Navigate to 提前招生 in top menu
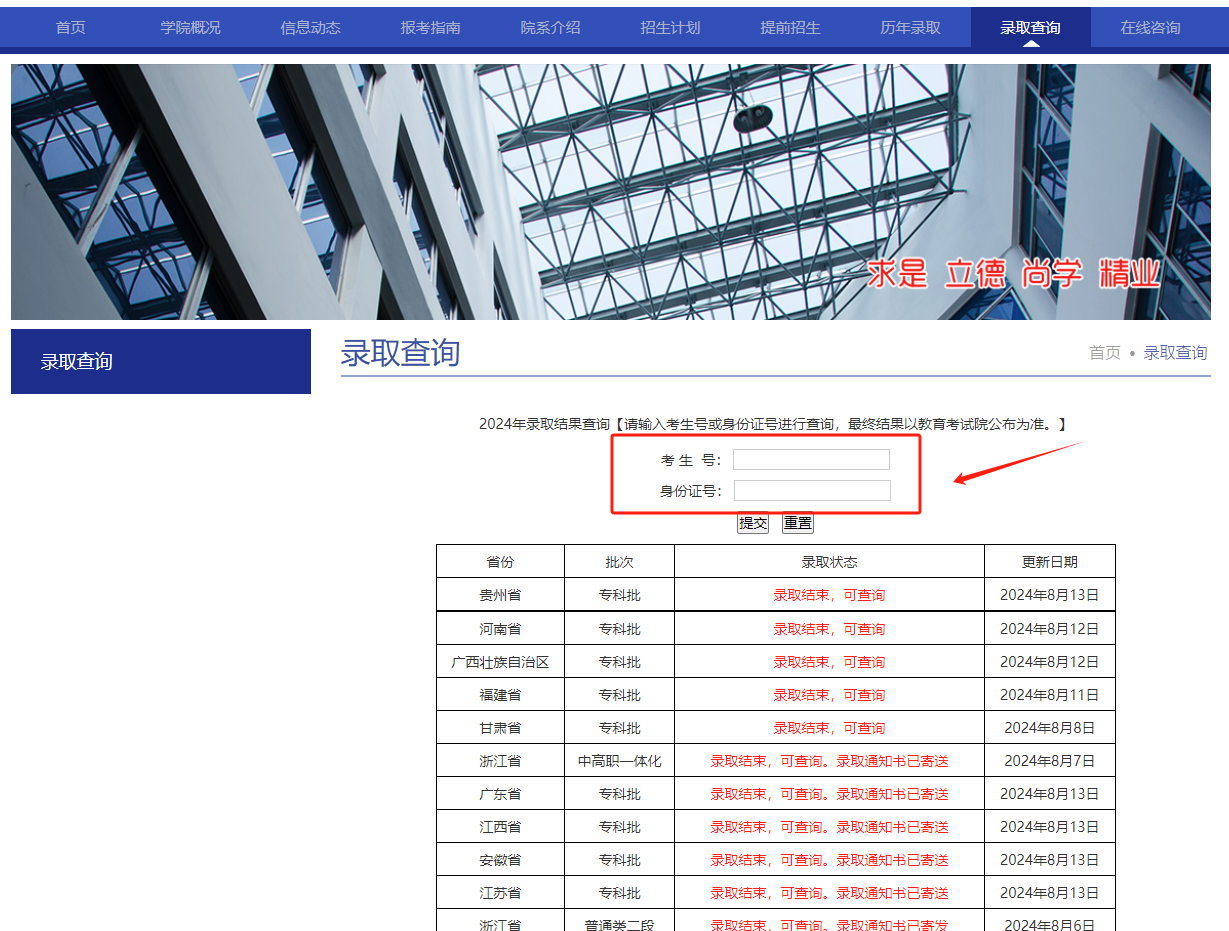This screenshot has height=931, width=1229. [790, 28]
